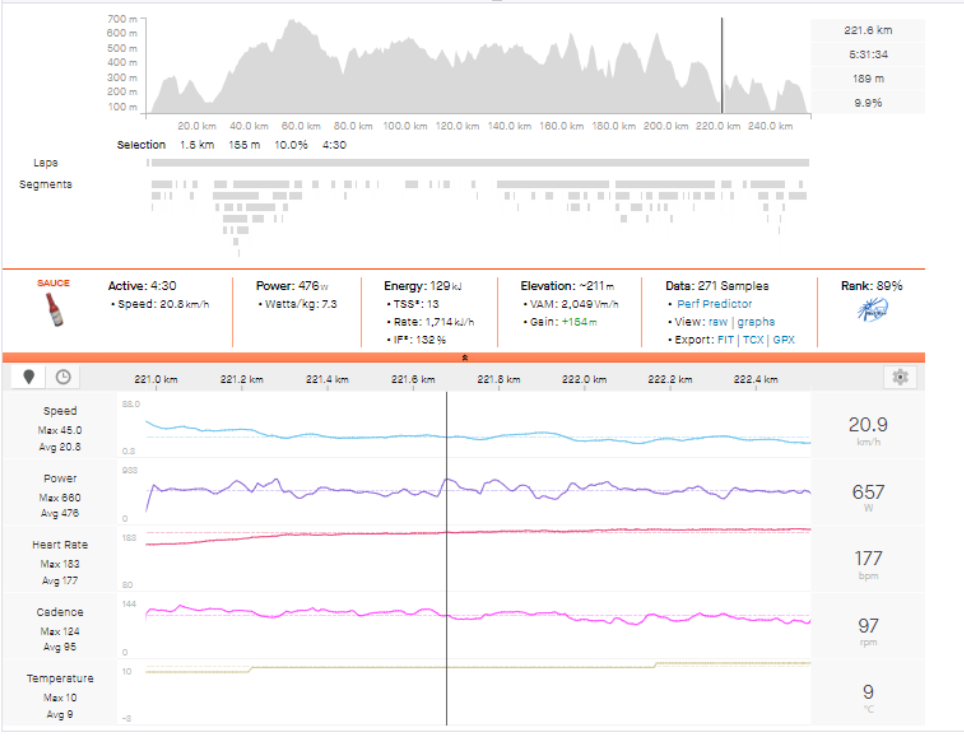Viewport: 964px width, 736px height.
Task: Export the selection as FIT
Action: click(x=725, y=339)
